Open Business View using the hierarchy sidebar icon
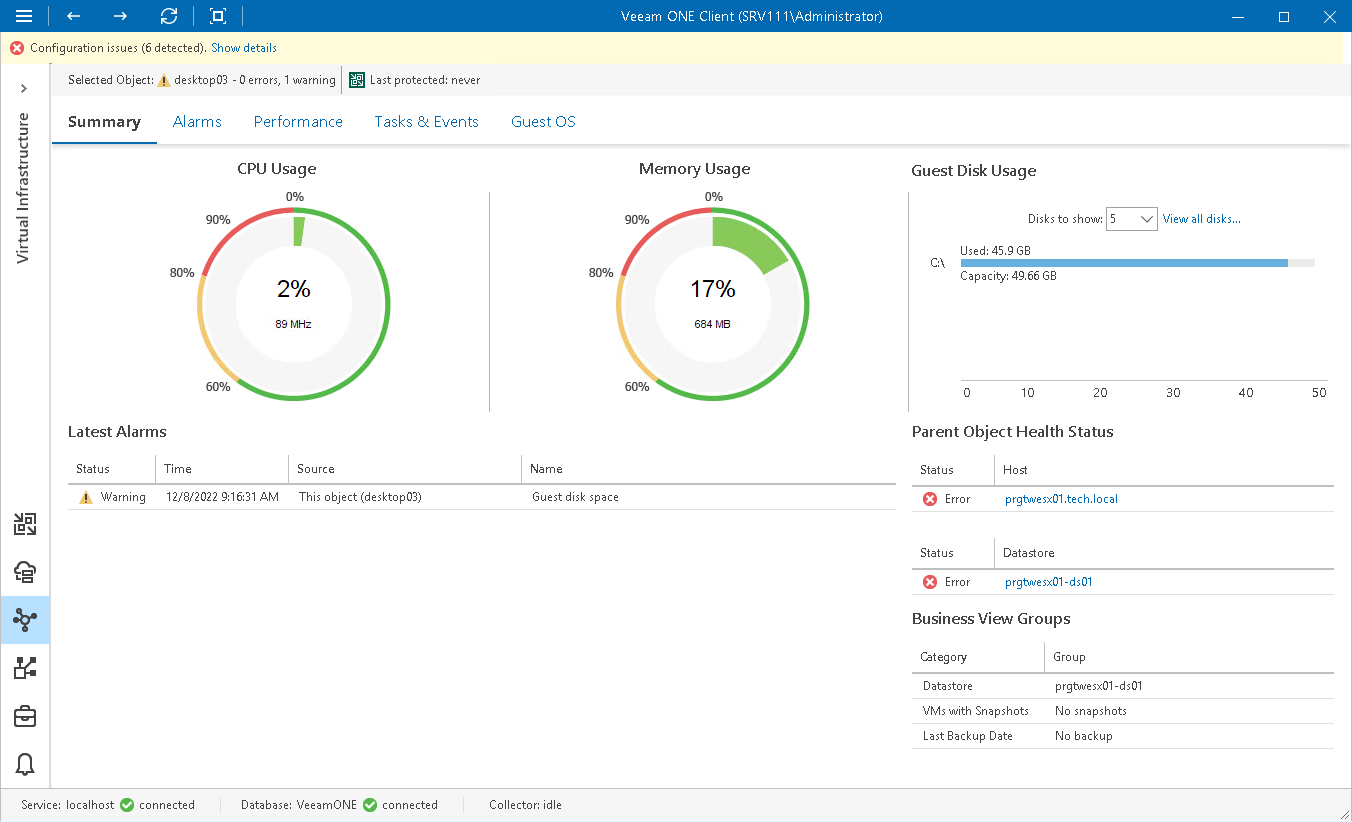Image resolution: width=1352 pixels, height=822 pixels. pyautogui.click(x=24, y=667)
